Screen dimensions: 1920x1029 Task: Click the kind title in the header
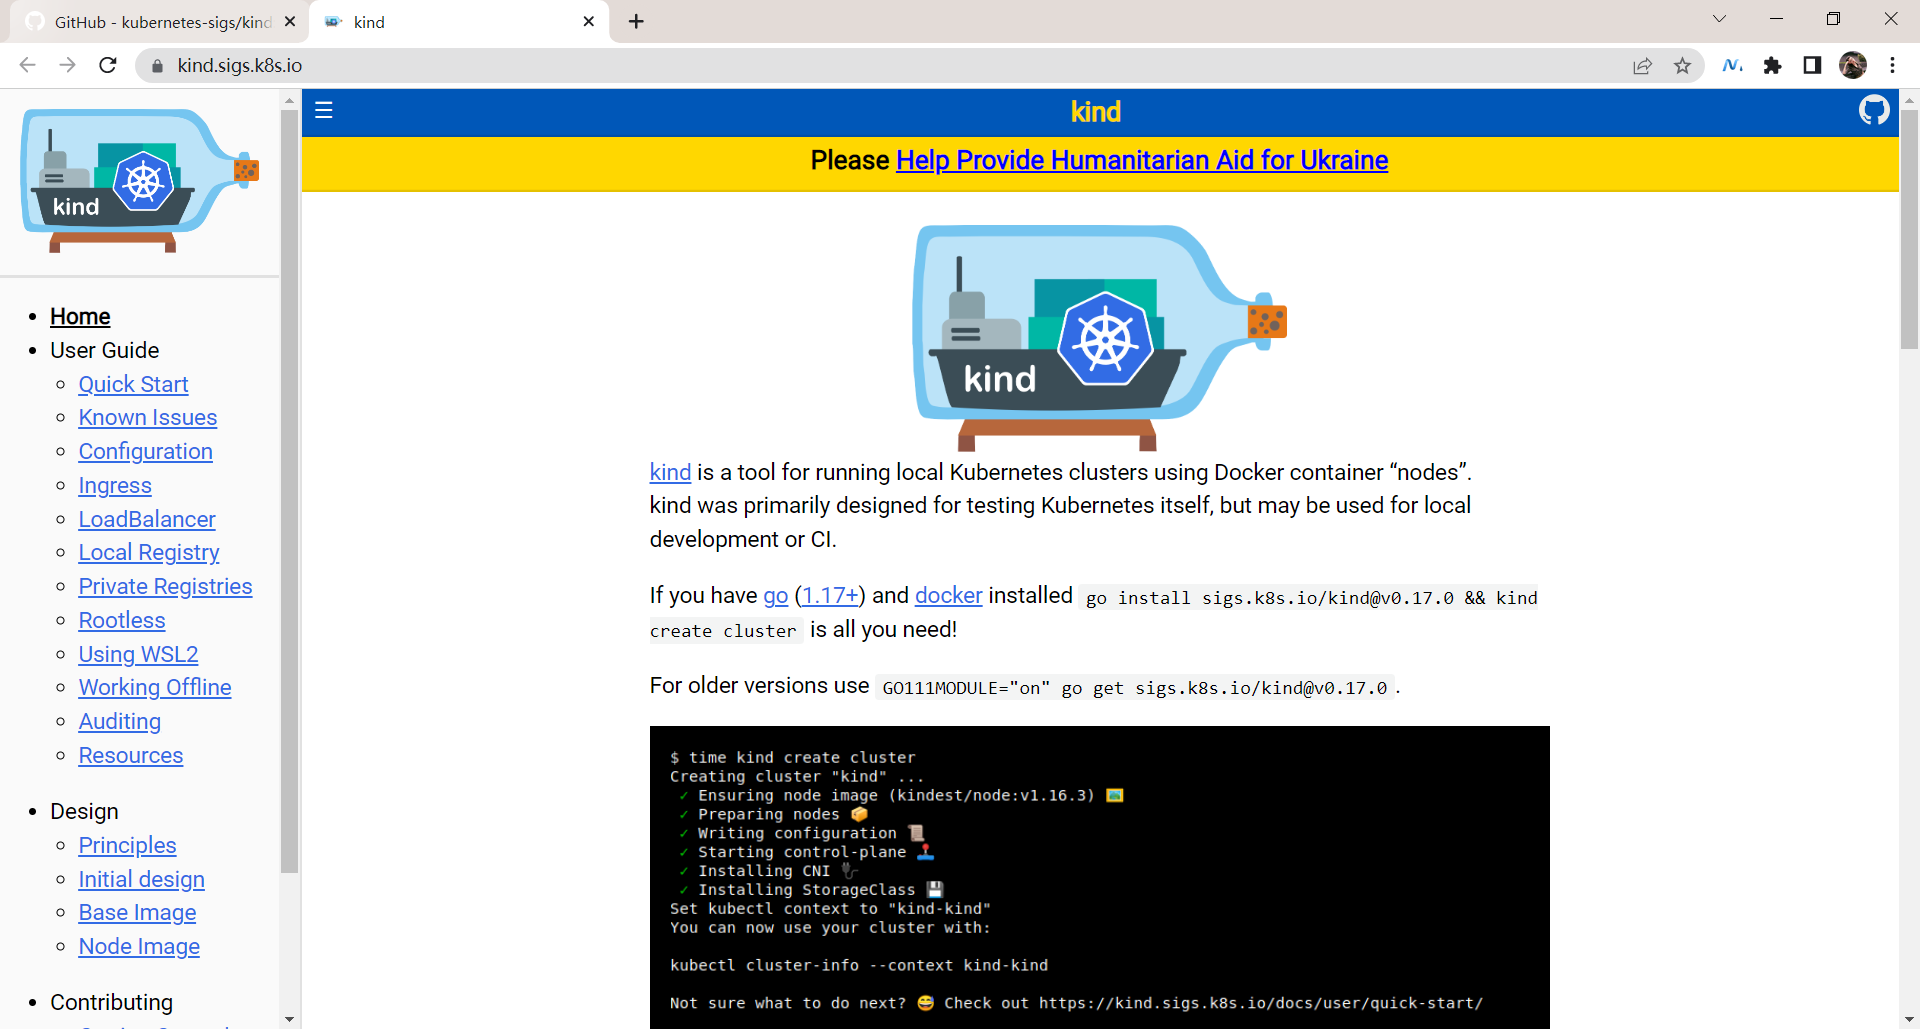click(1096, 112)
